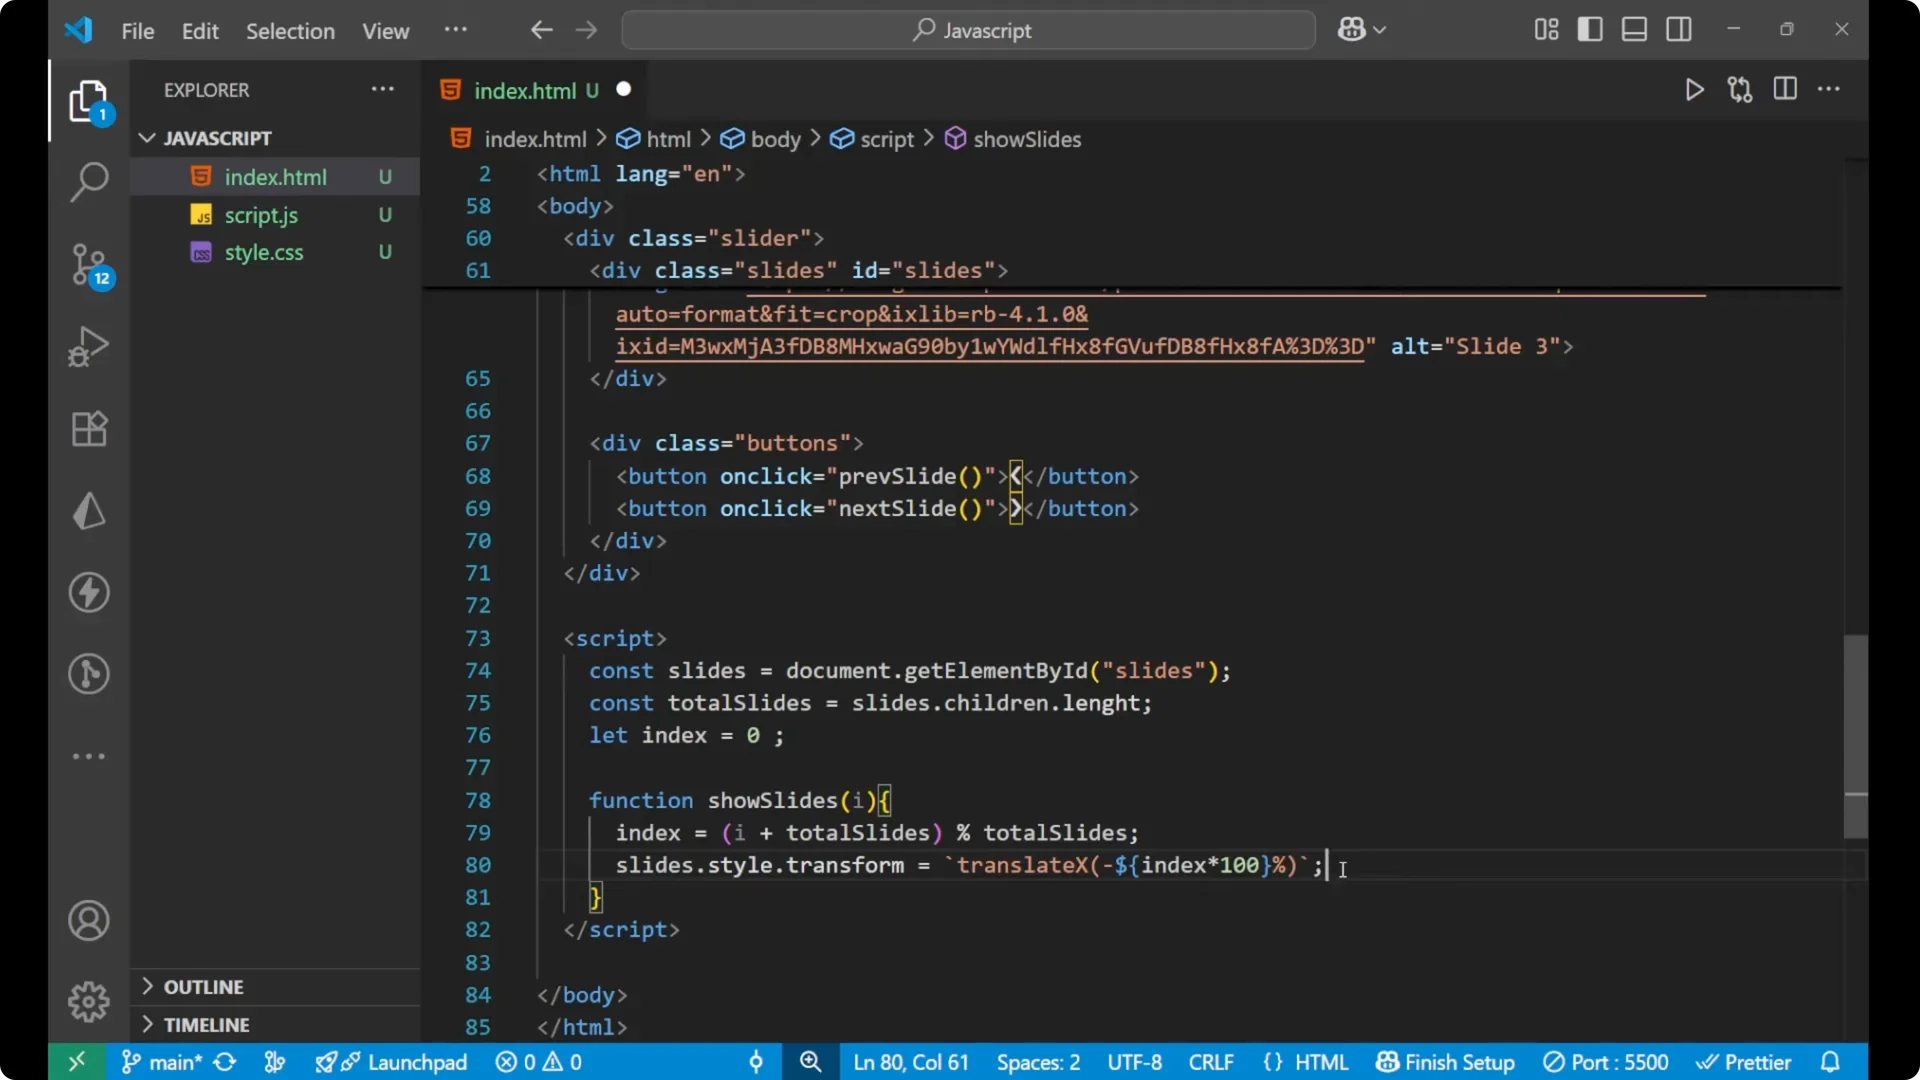Select the index.html editor tab

[526, 90]
